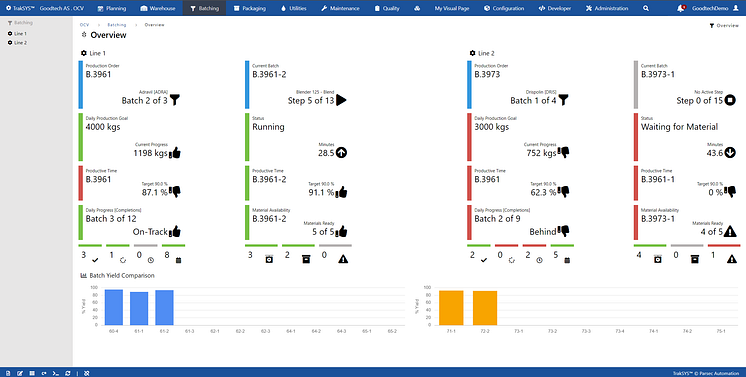746x377 pixels.
Task: Click thumbs-down icon beside 752 kgs
Action: pos(564,152)
